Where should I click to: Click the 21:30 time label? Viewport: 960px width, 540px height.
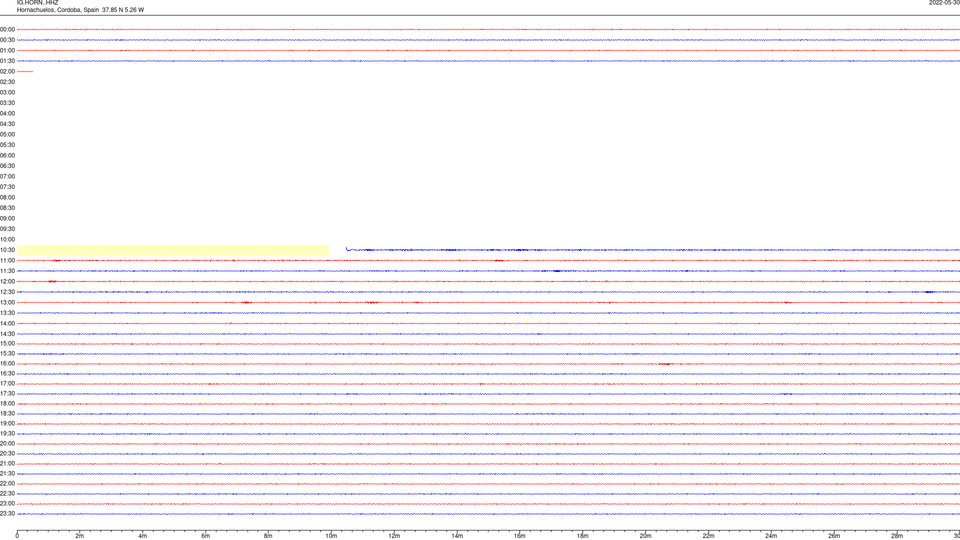click(7, 474)
